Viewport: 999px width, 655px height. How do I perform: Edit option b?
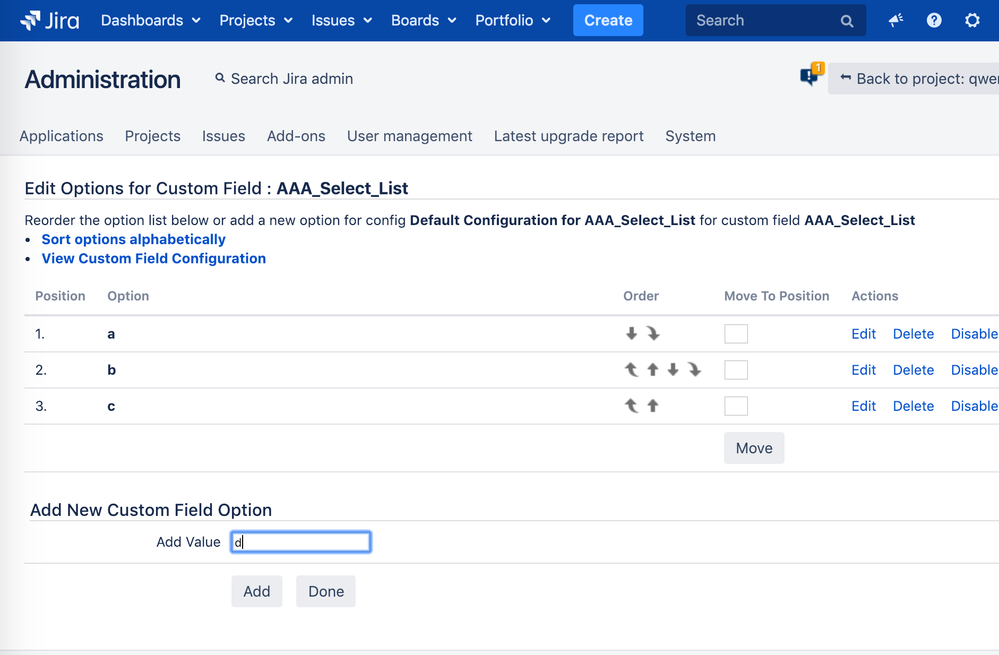click(x=863, y=370)
